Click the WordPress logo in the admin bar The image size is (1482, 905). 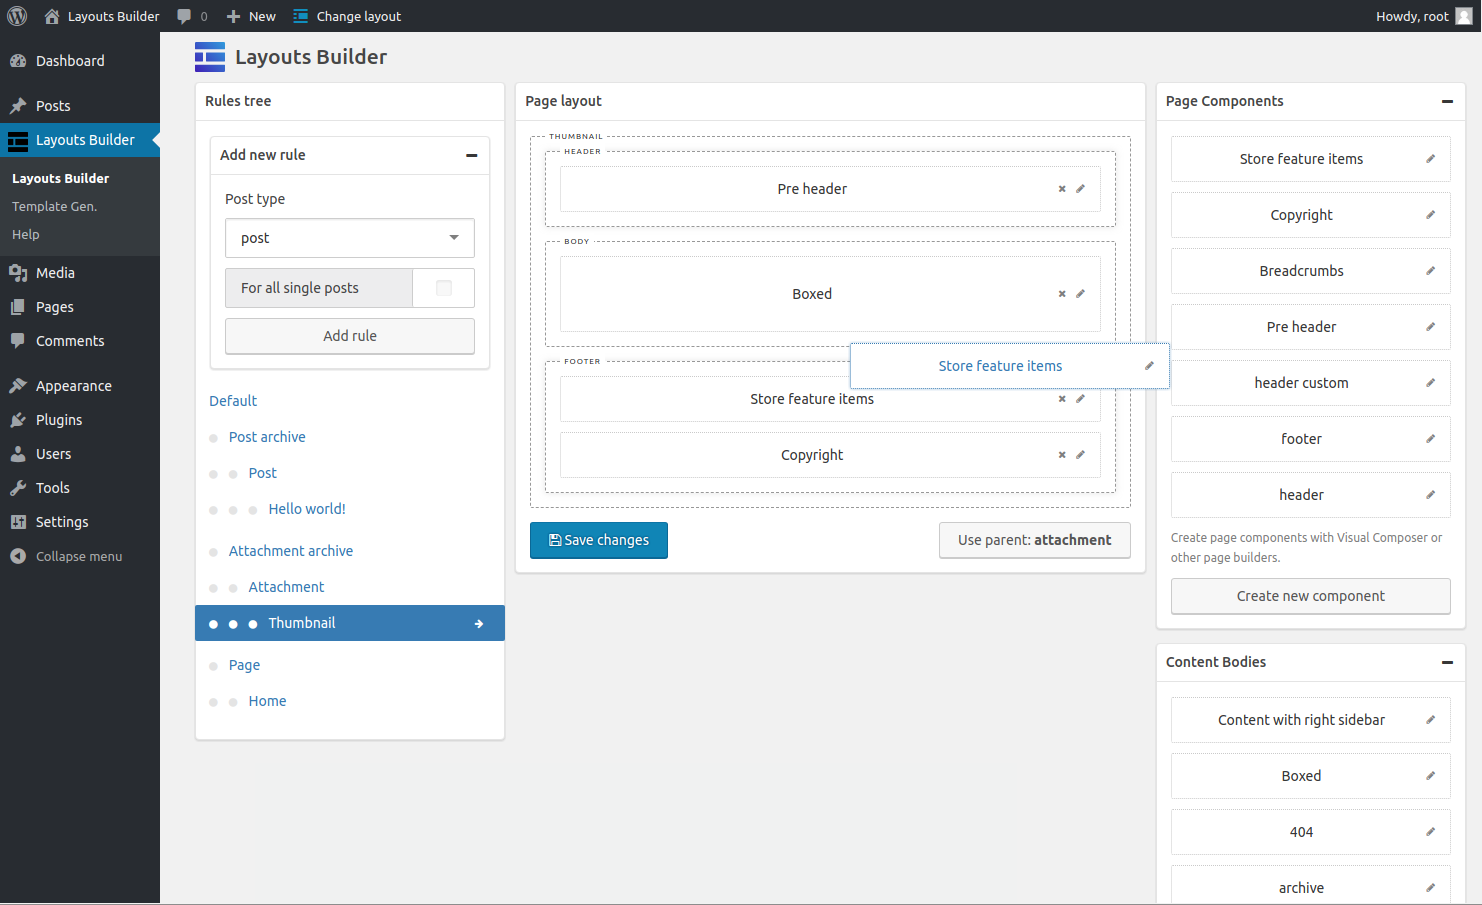click(x=17, y=16)
